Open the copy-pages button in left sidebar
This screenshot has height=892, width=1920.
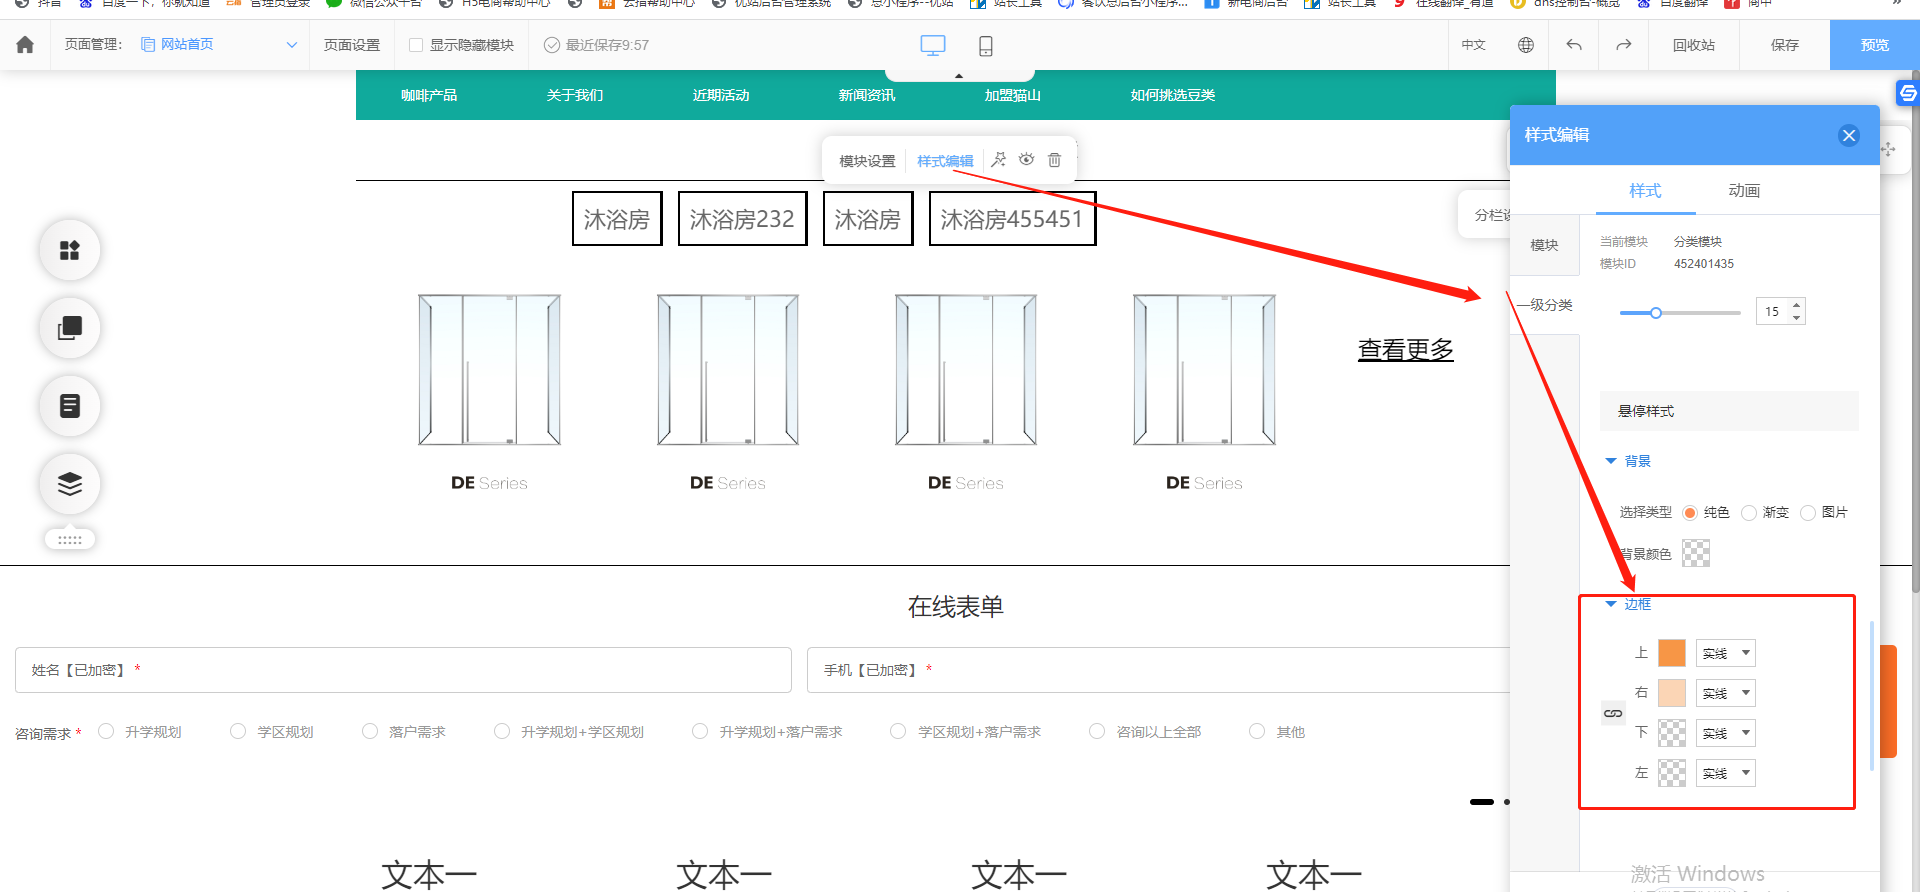coord(70,328)
